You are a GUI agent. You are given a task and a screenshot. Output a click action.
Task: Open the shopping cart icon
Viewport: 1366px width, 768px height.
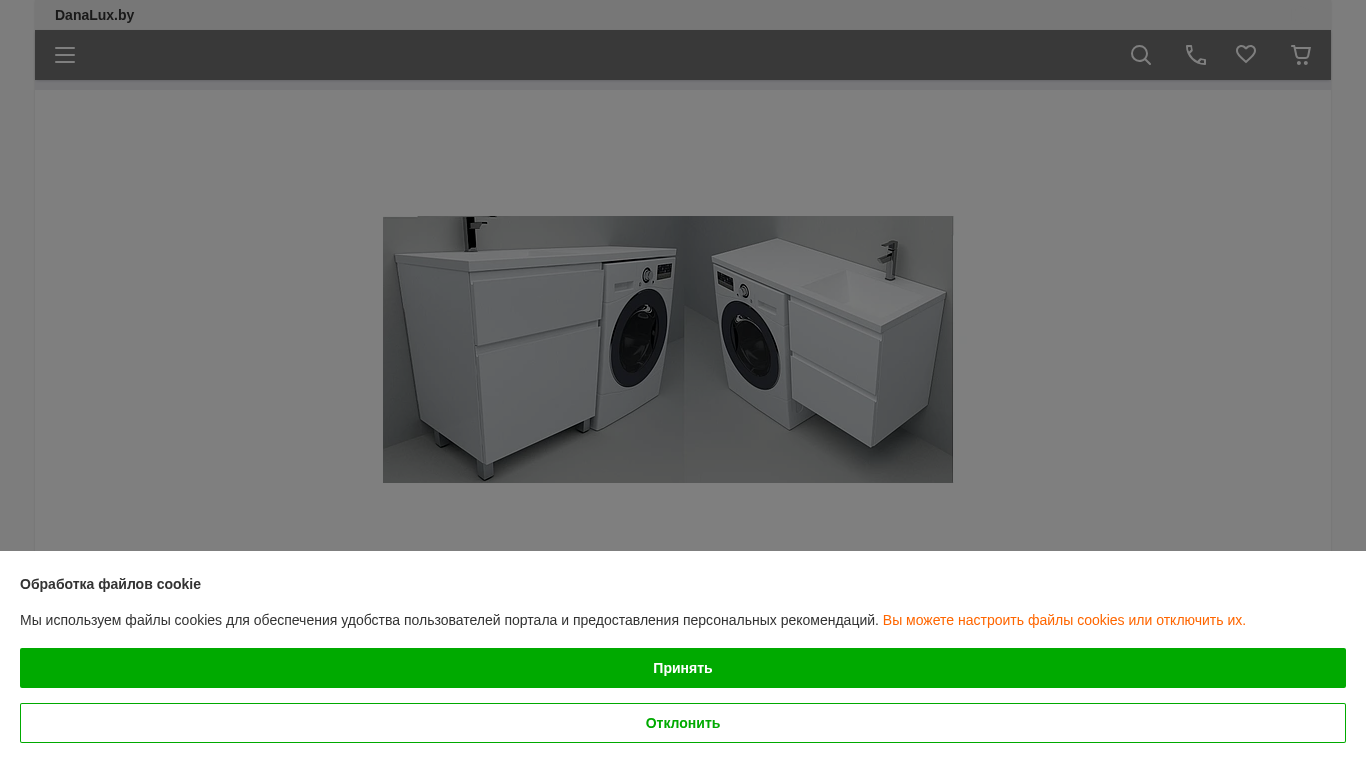pyautogui.click(x=1301, y=55)
